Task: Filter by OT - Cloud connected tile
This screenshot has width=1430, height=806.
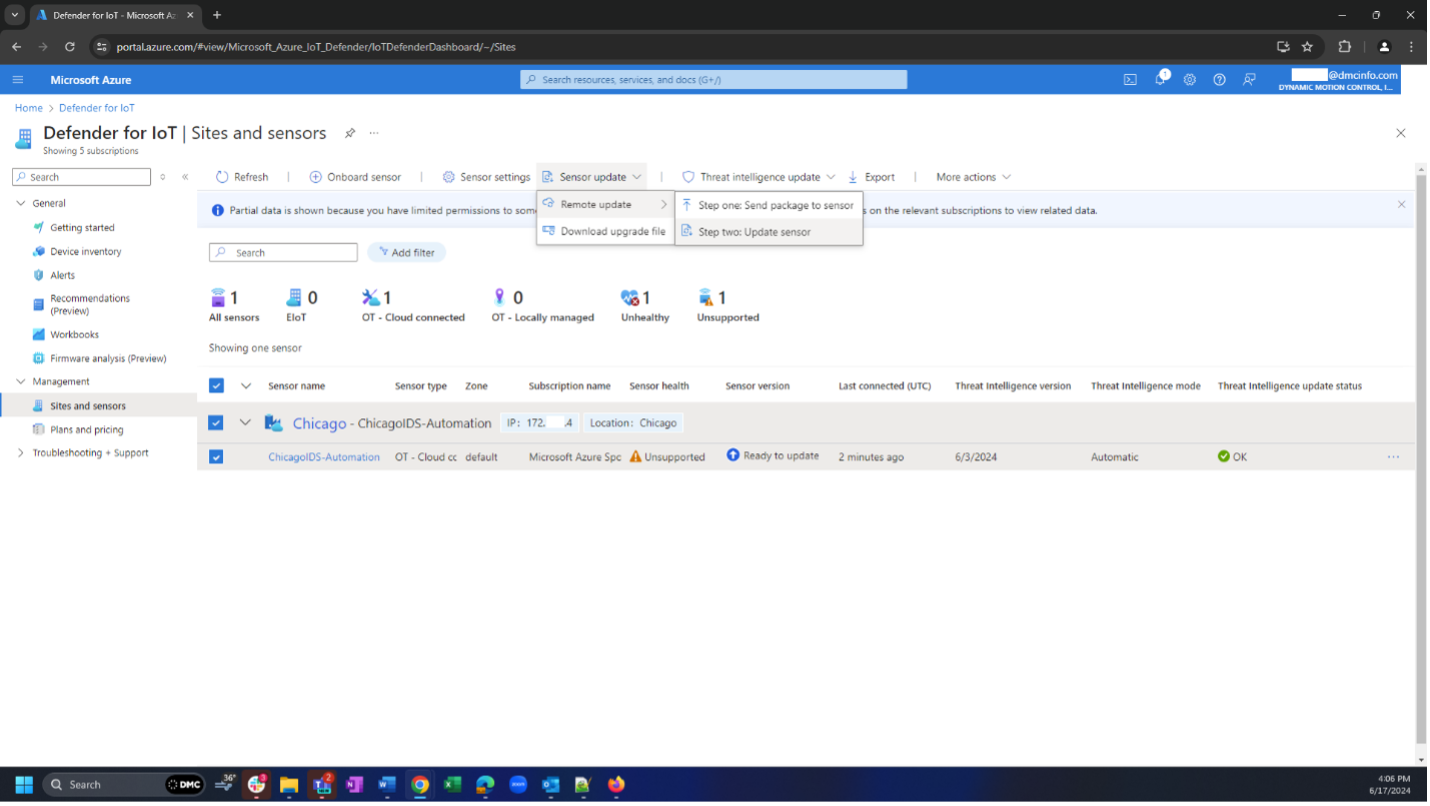Action: point(413,306)
